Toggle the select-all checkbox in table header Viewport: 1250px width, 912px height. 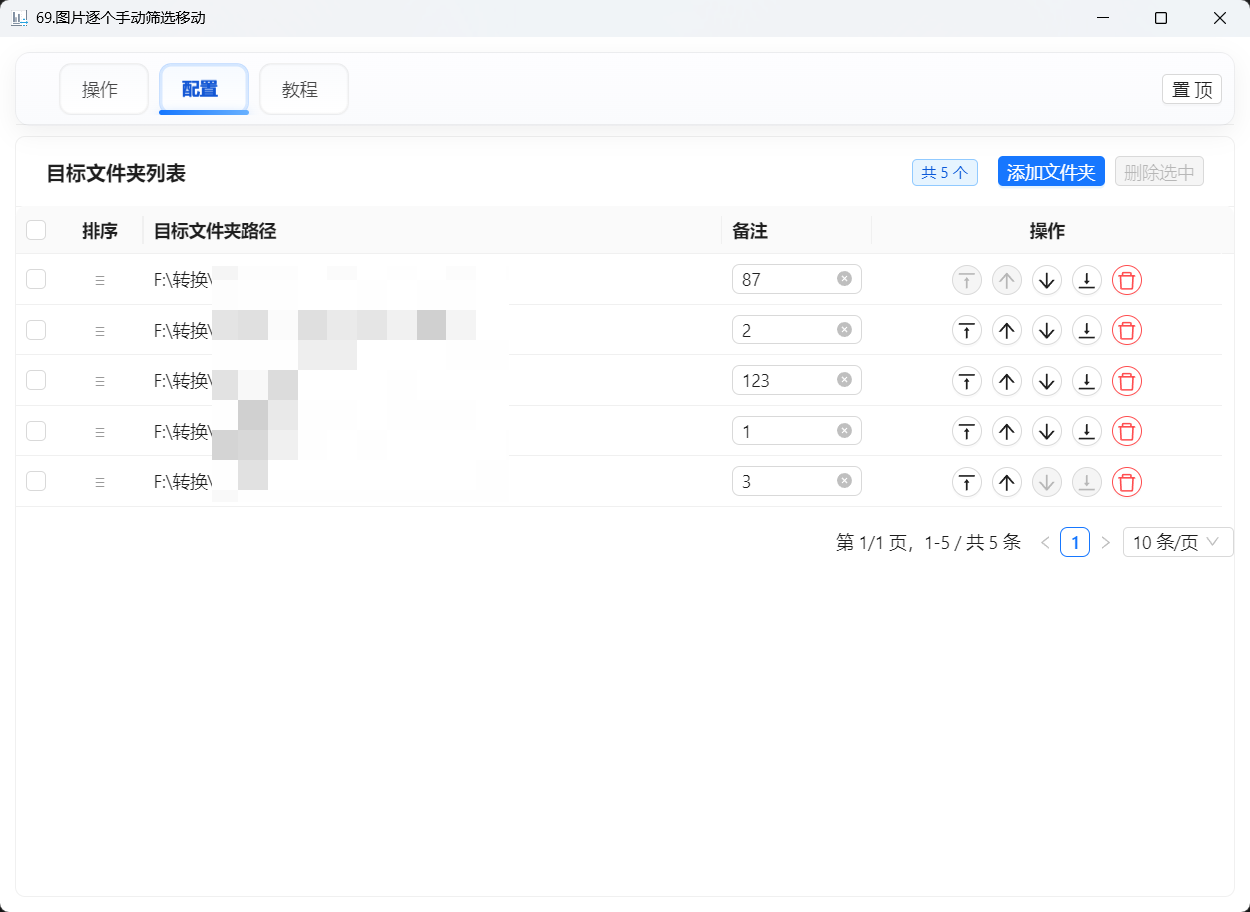(36, 231)
